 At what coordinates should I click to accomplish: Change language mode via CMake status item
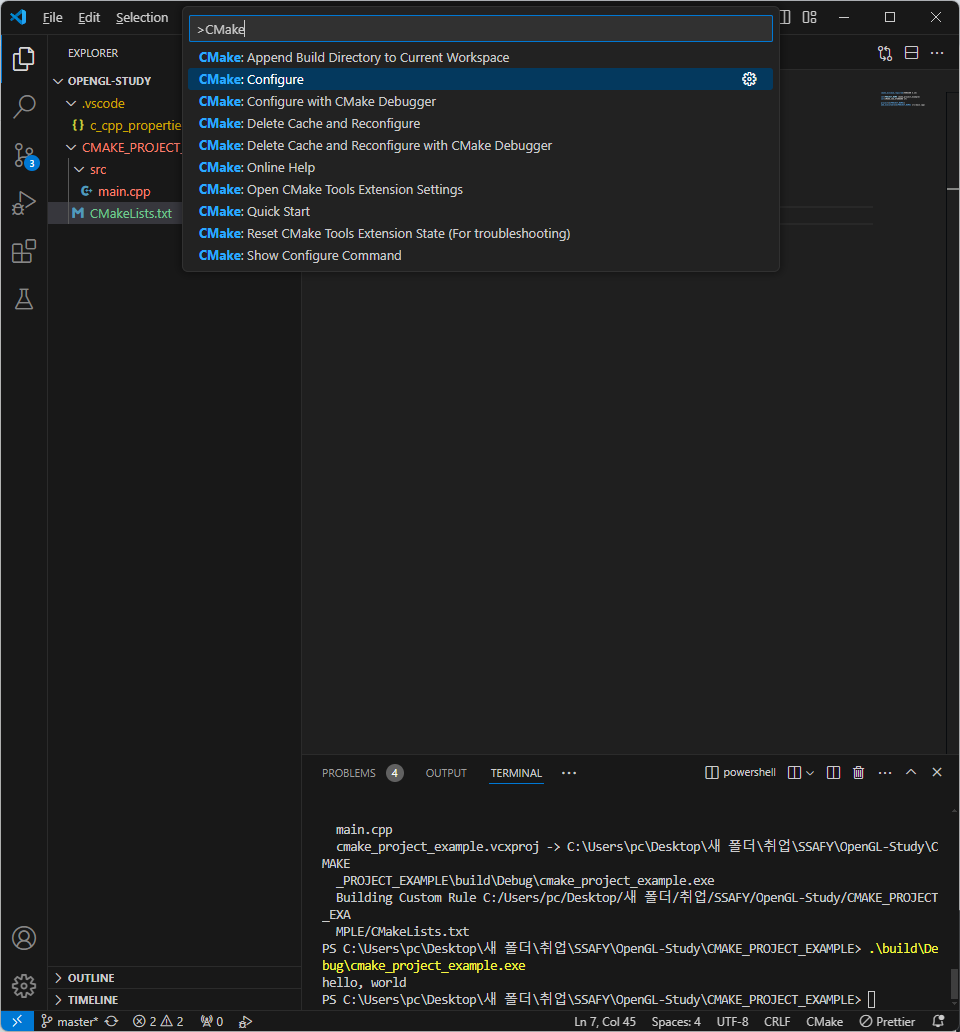click(x=824, y=1021)
